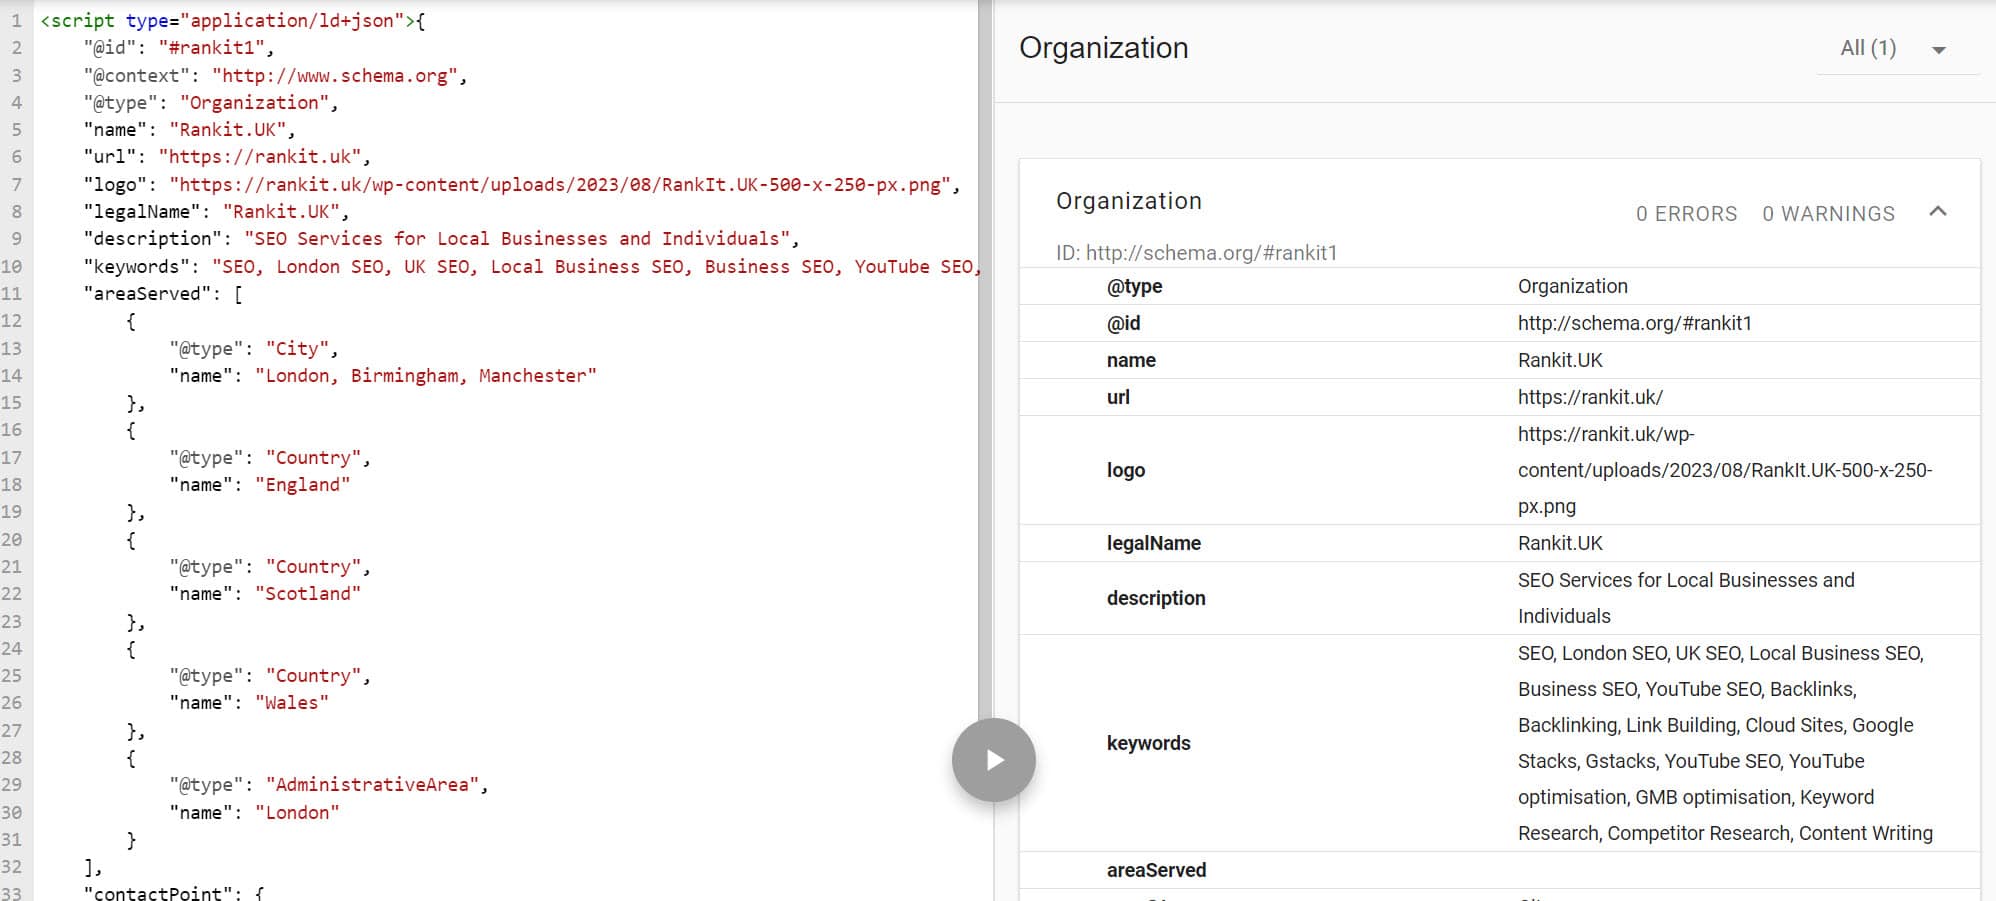This screenshot has height=901, width=1996.
Task: Click the "@type": "Organization" code line
Action: coord(211,102)
